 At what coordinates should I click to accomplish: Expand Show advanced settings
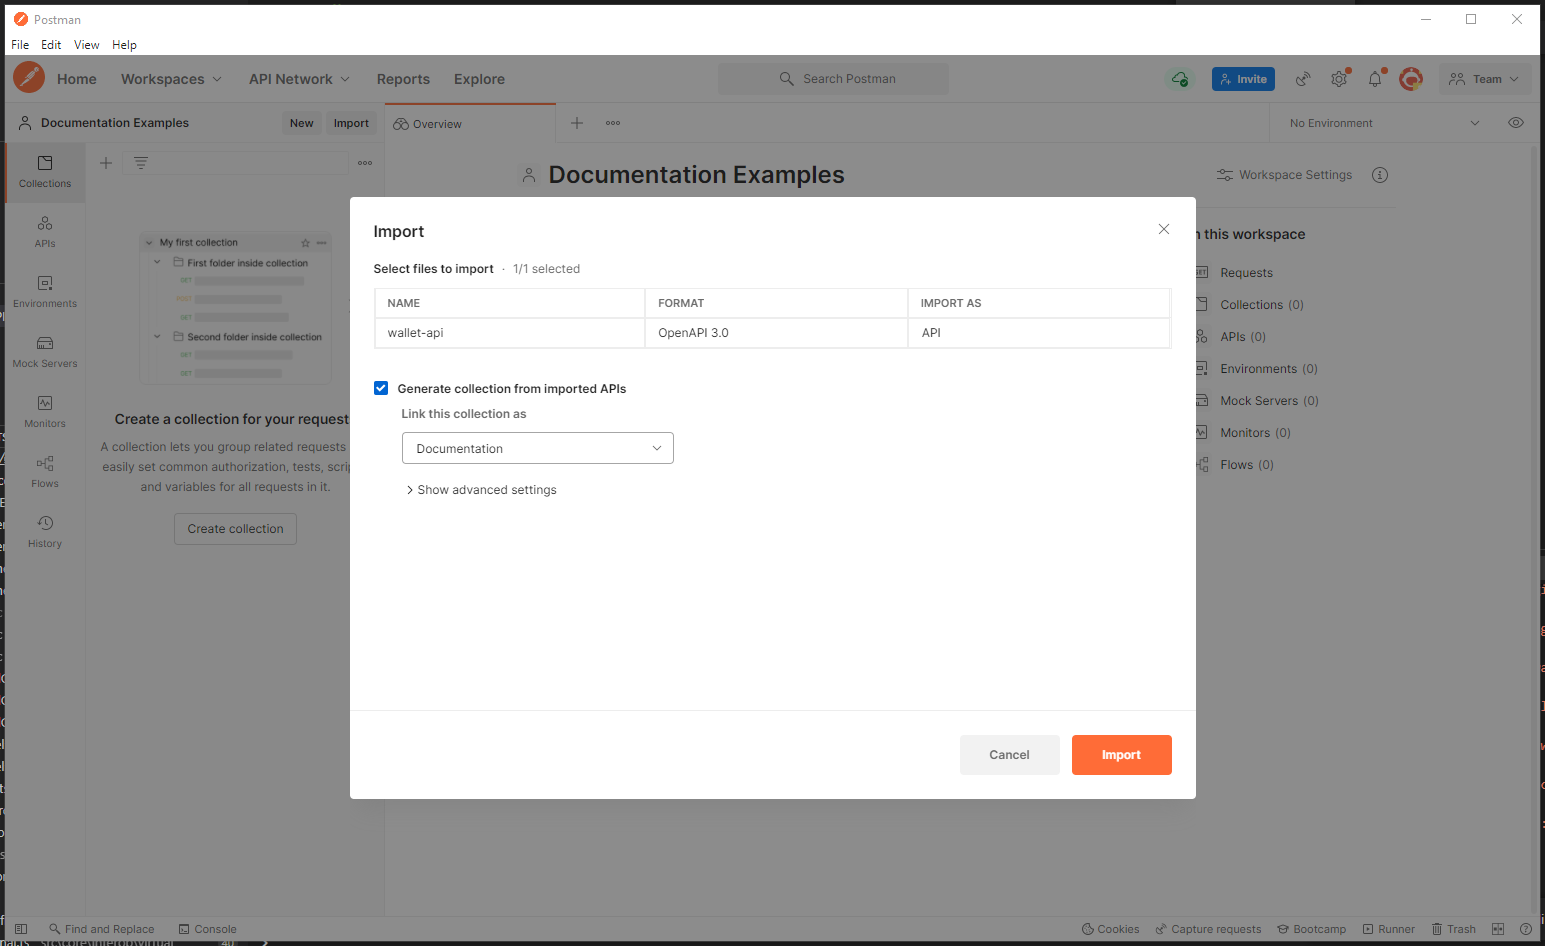click(482, 490)
